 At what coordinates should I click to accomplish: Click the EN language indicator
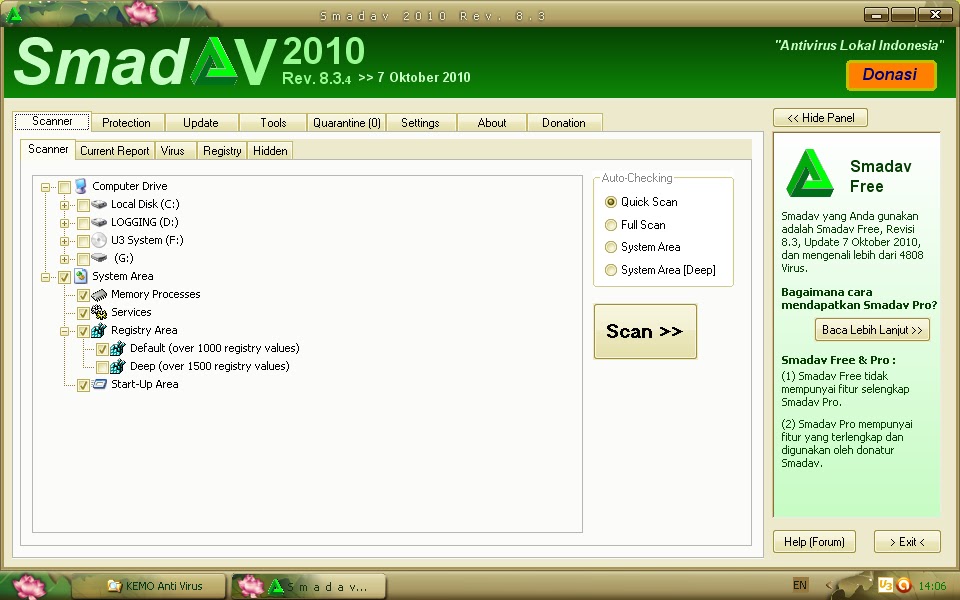click(x=800, y=585)
